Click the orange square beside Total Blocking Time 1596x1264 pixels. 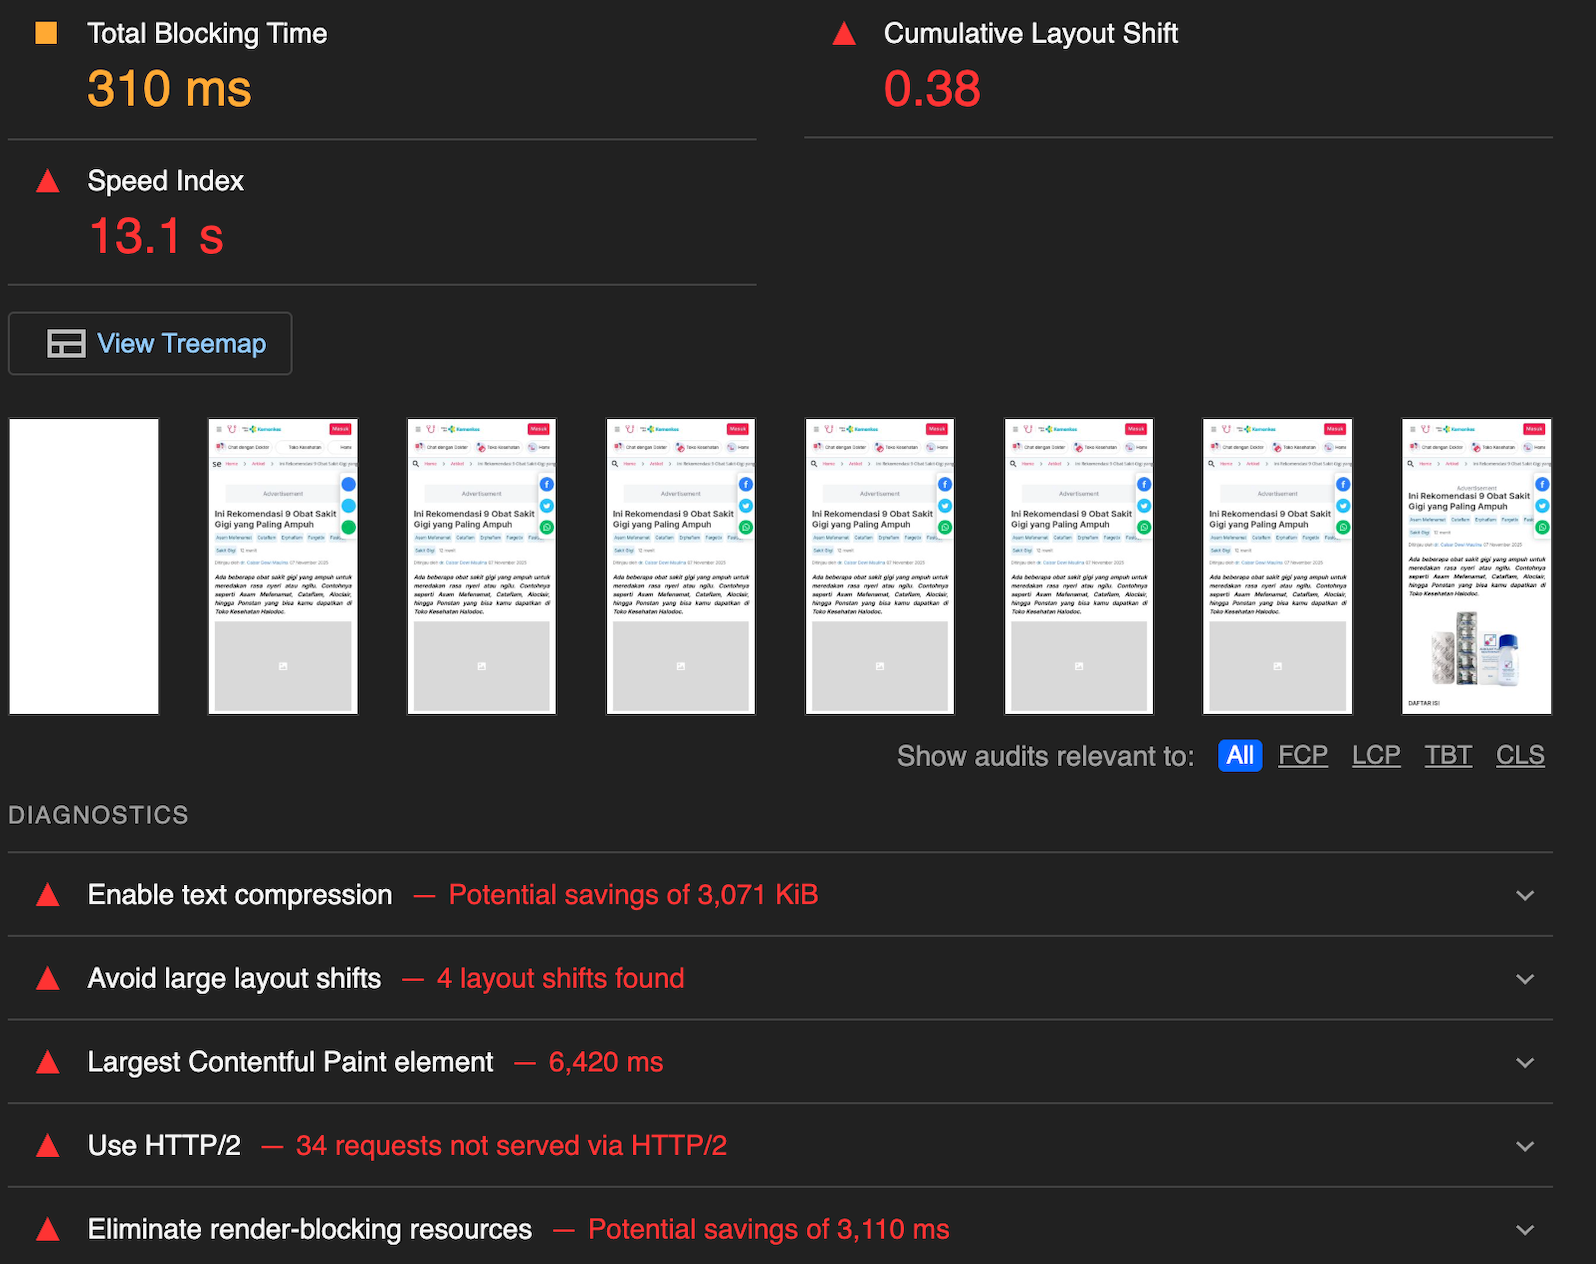pyautogui.click(x=46, y=33)
